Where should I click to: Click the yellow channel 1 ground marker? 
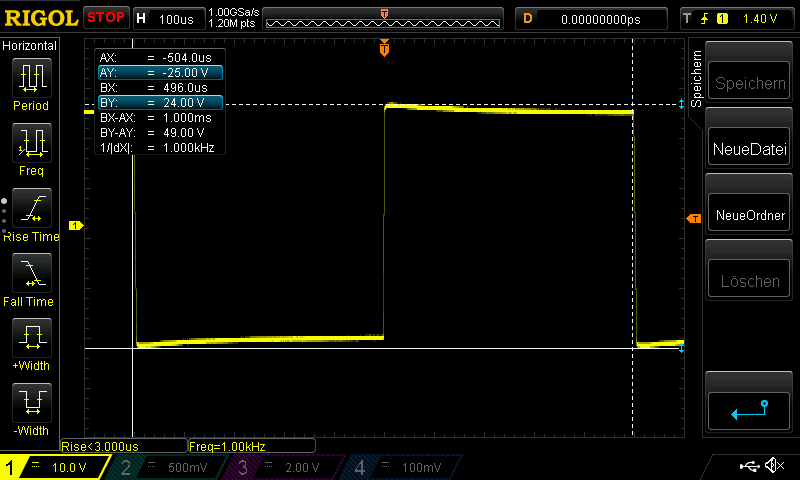76,225
